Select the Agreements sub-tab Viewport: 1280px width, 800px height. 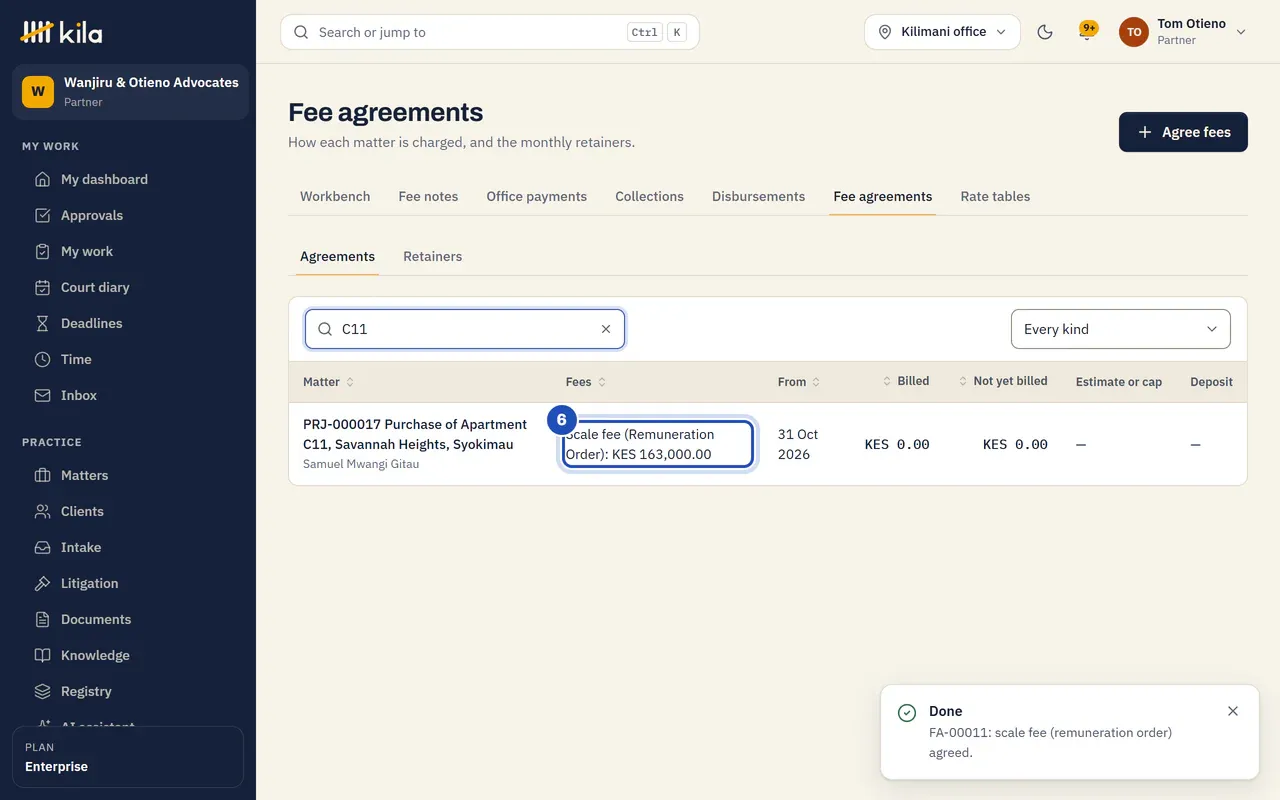337,256
